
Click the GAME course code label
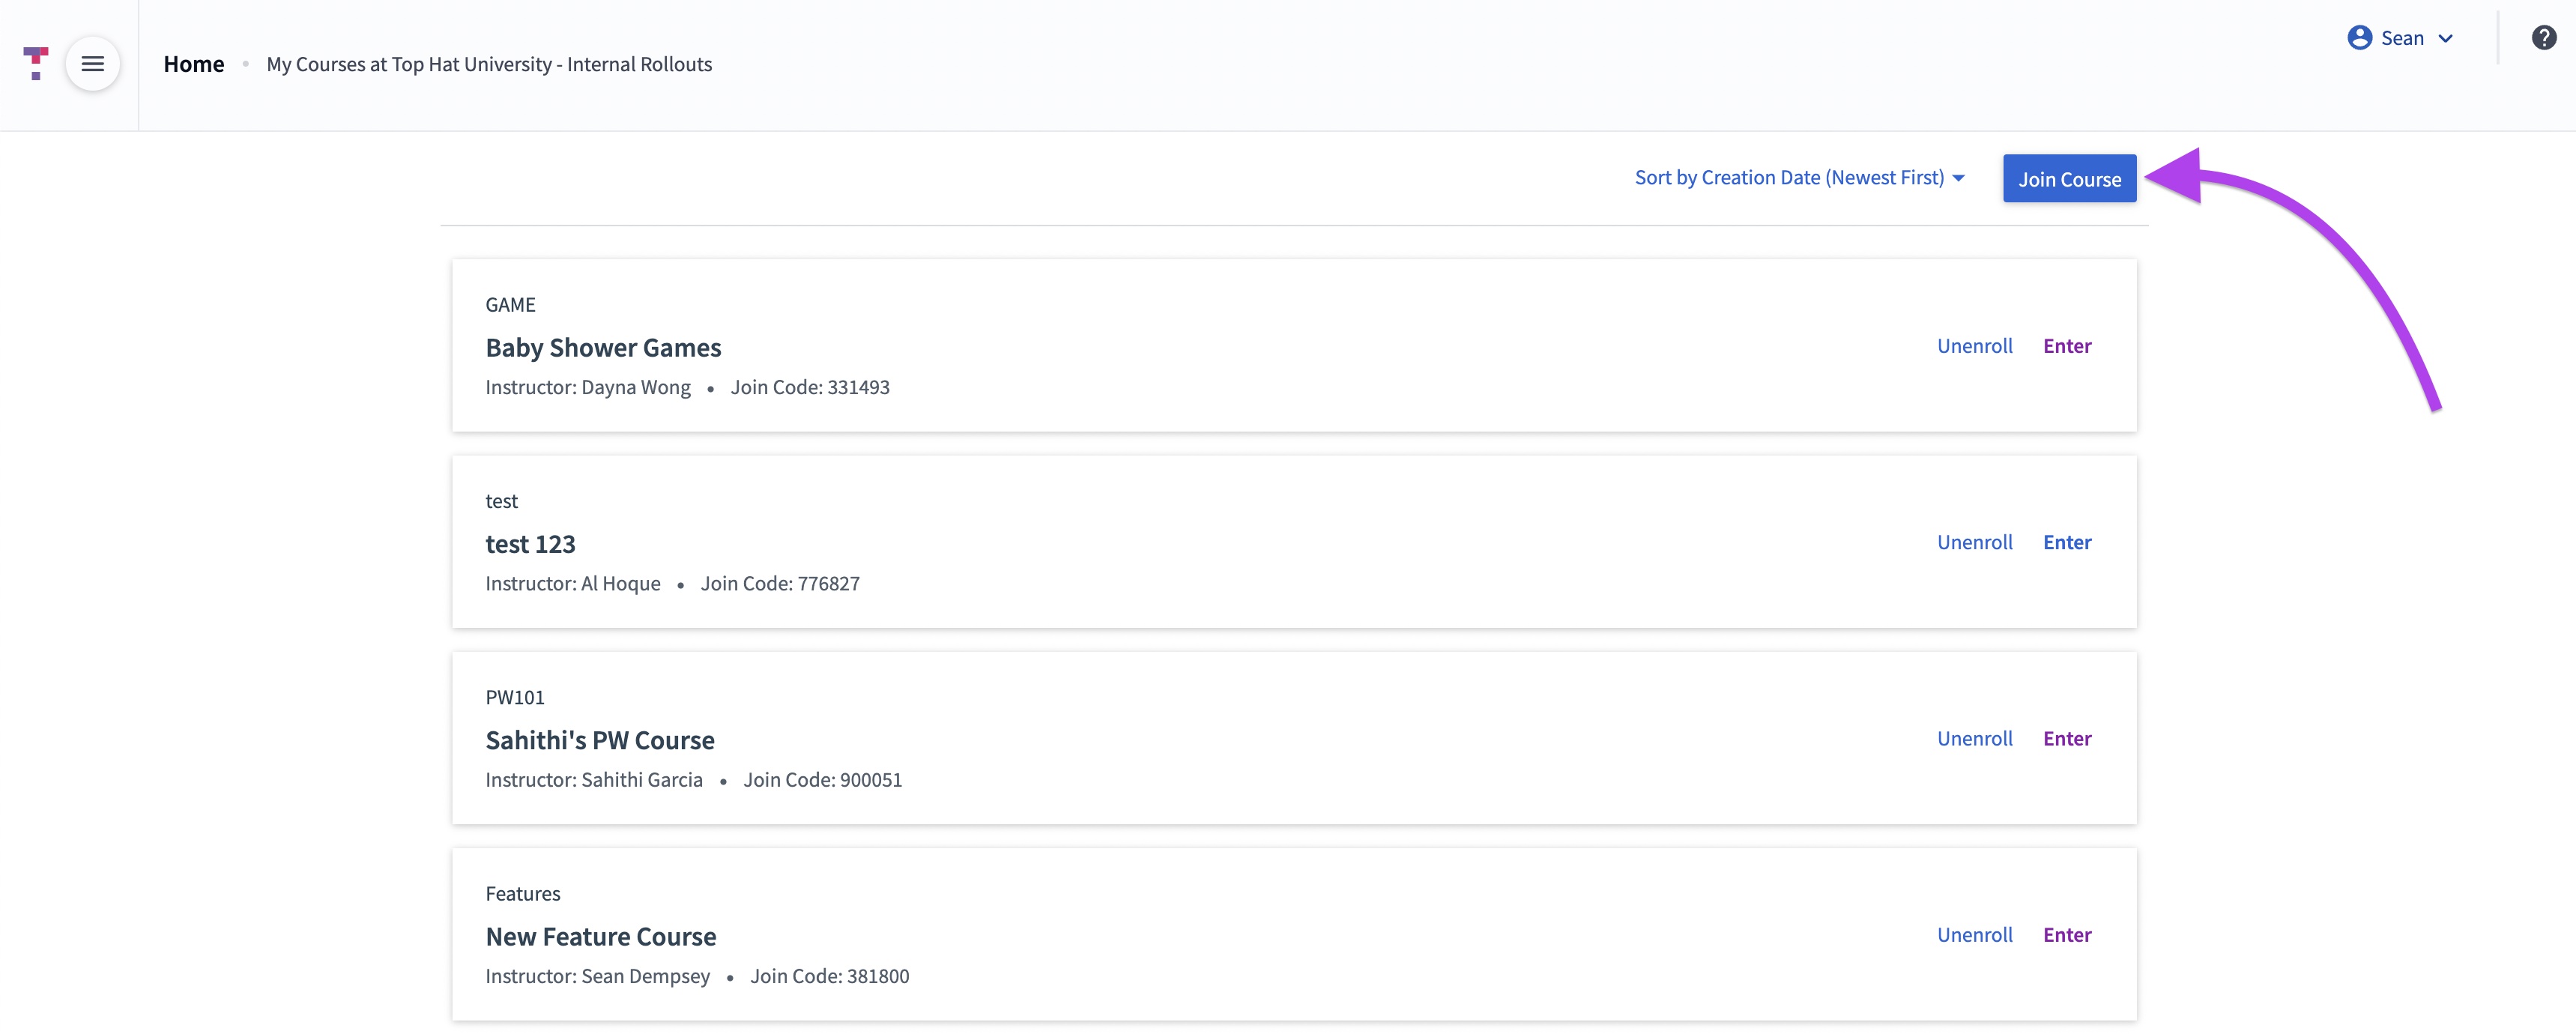[510, 305]
